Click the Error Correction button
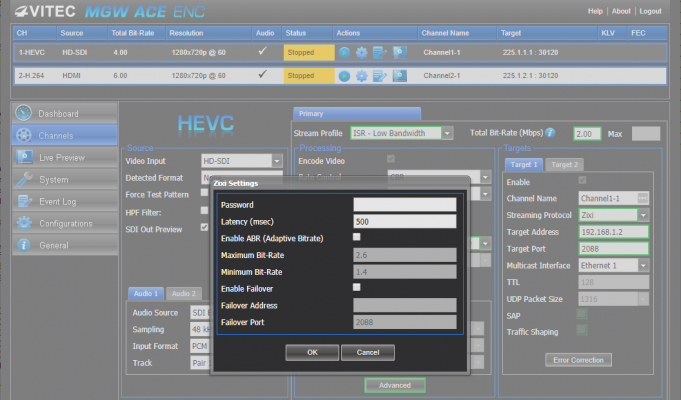Screen dimensions: 681x400 pyautogui.click(x=578, y=360)
